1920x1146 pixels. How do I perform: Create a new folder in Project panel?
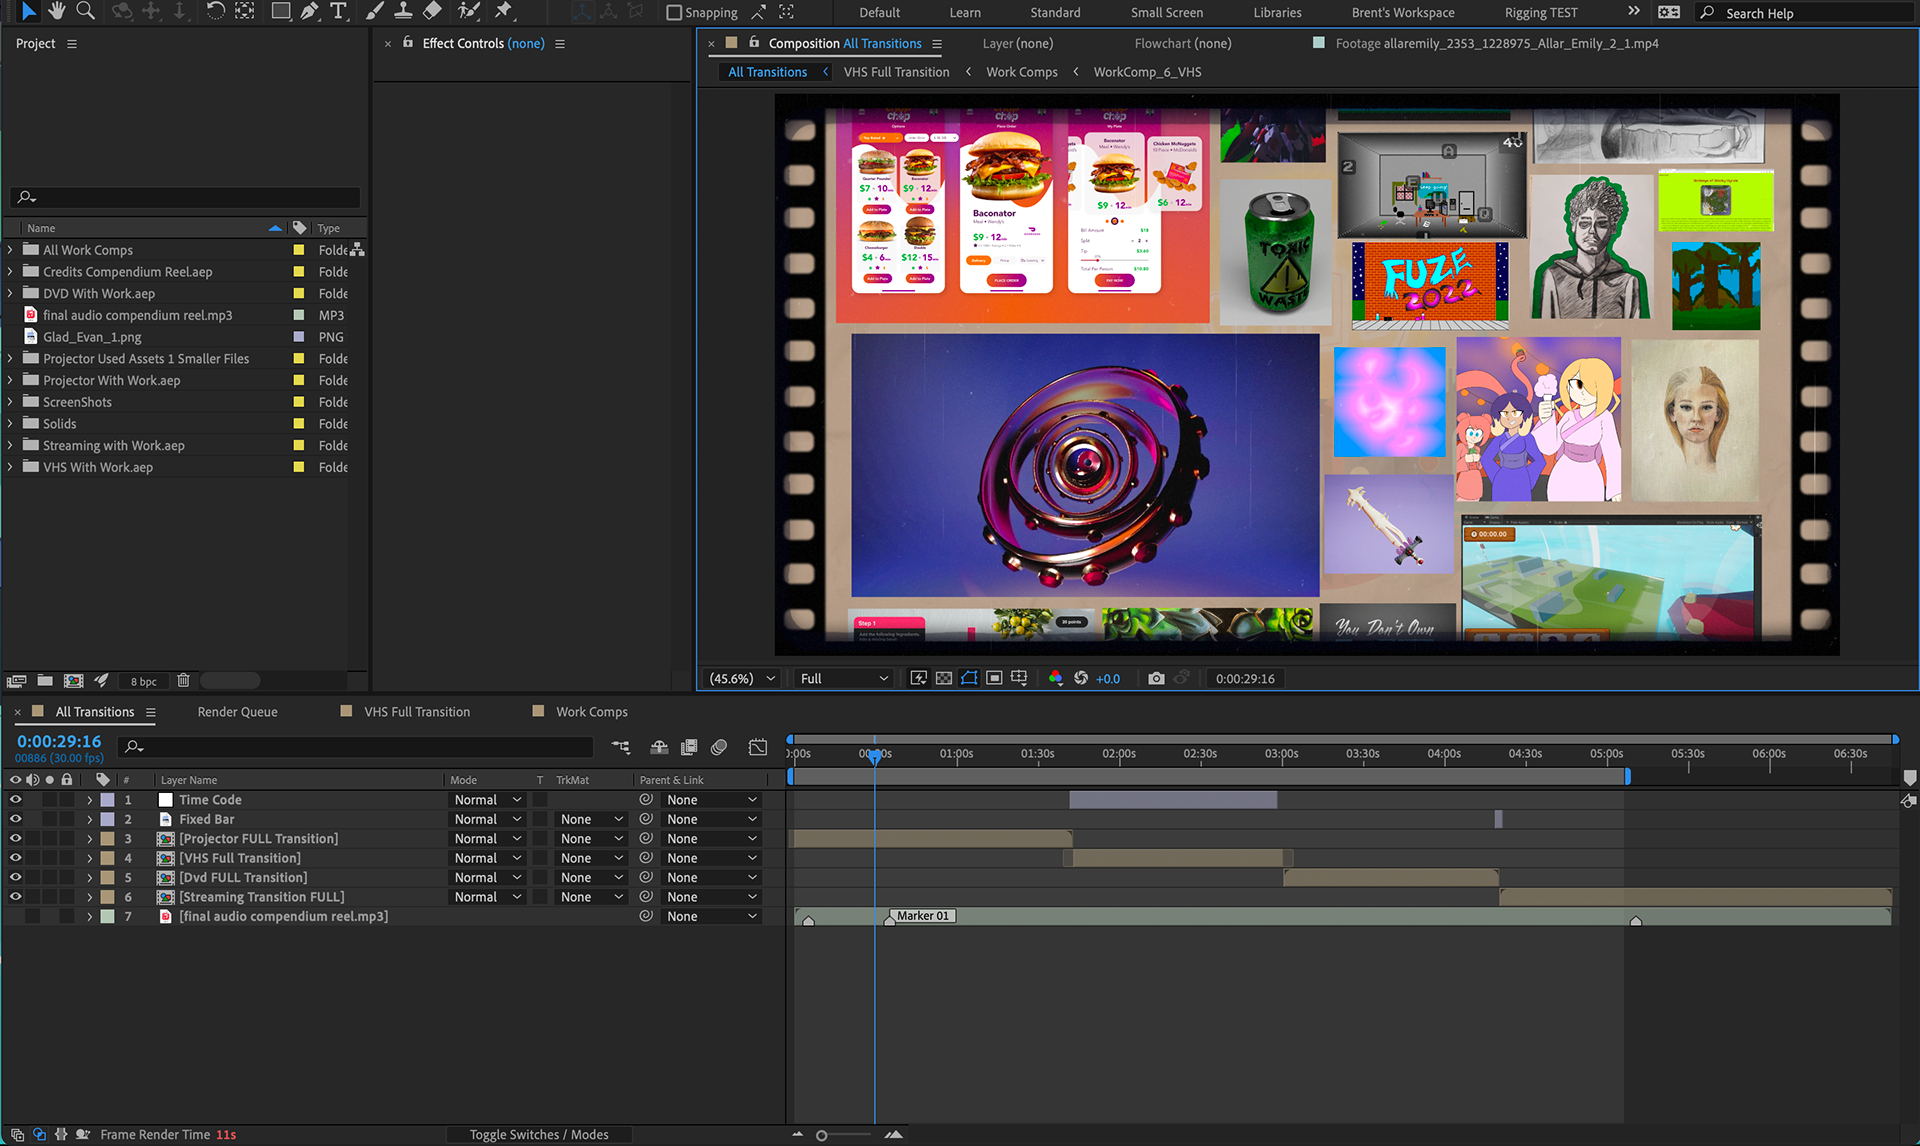(x=45, y=681)
